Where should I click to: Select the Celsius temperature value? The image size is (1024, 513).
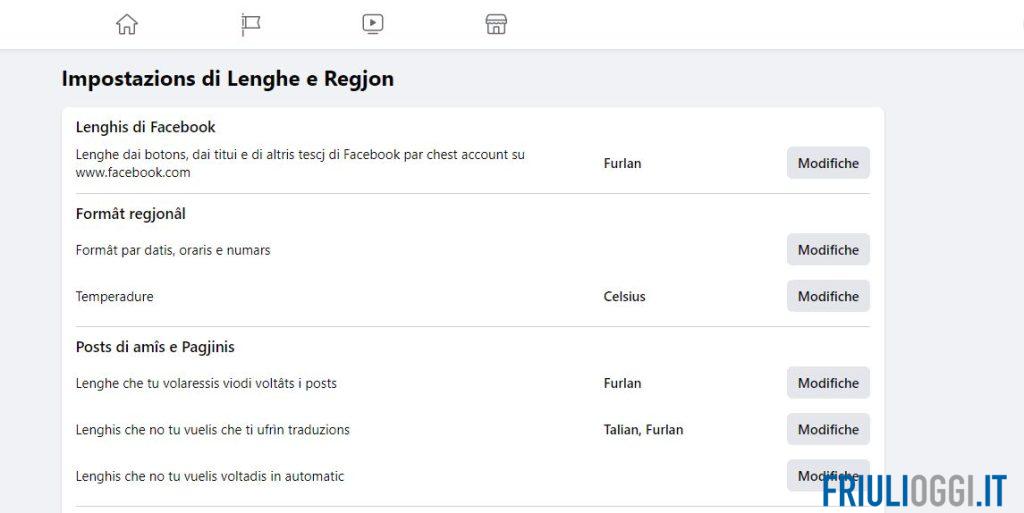[x=624, y=296]
